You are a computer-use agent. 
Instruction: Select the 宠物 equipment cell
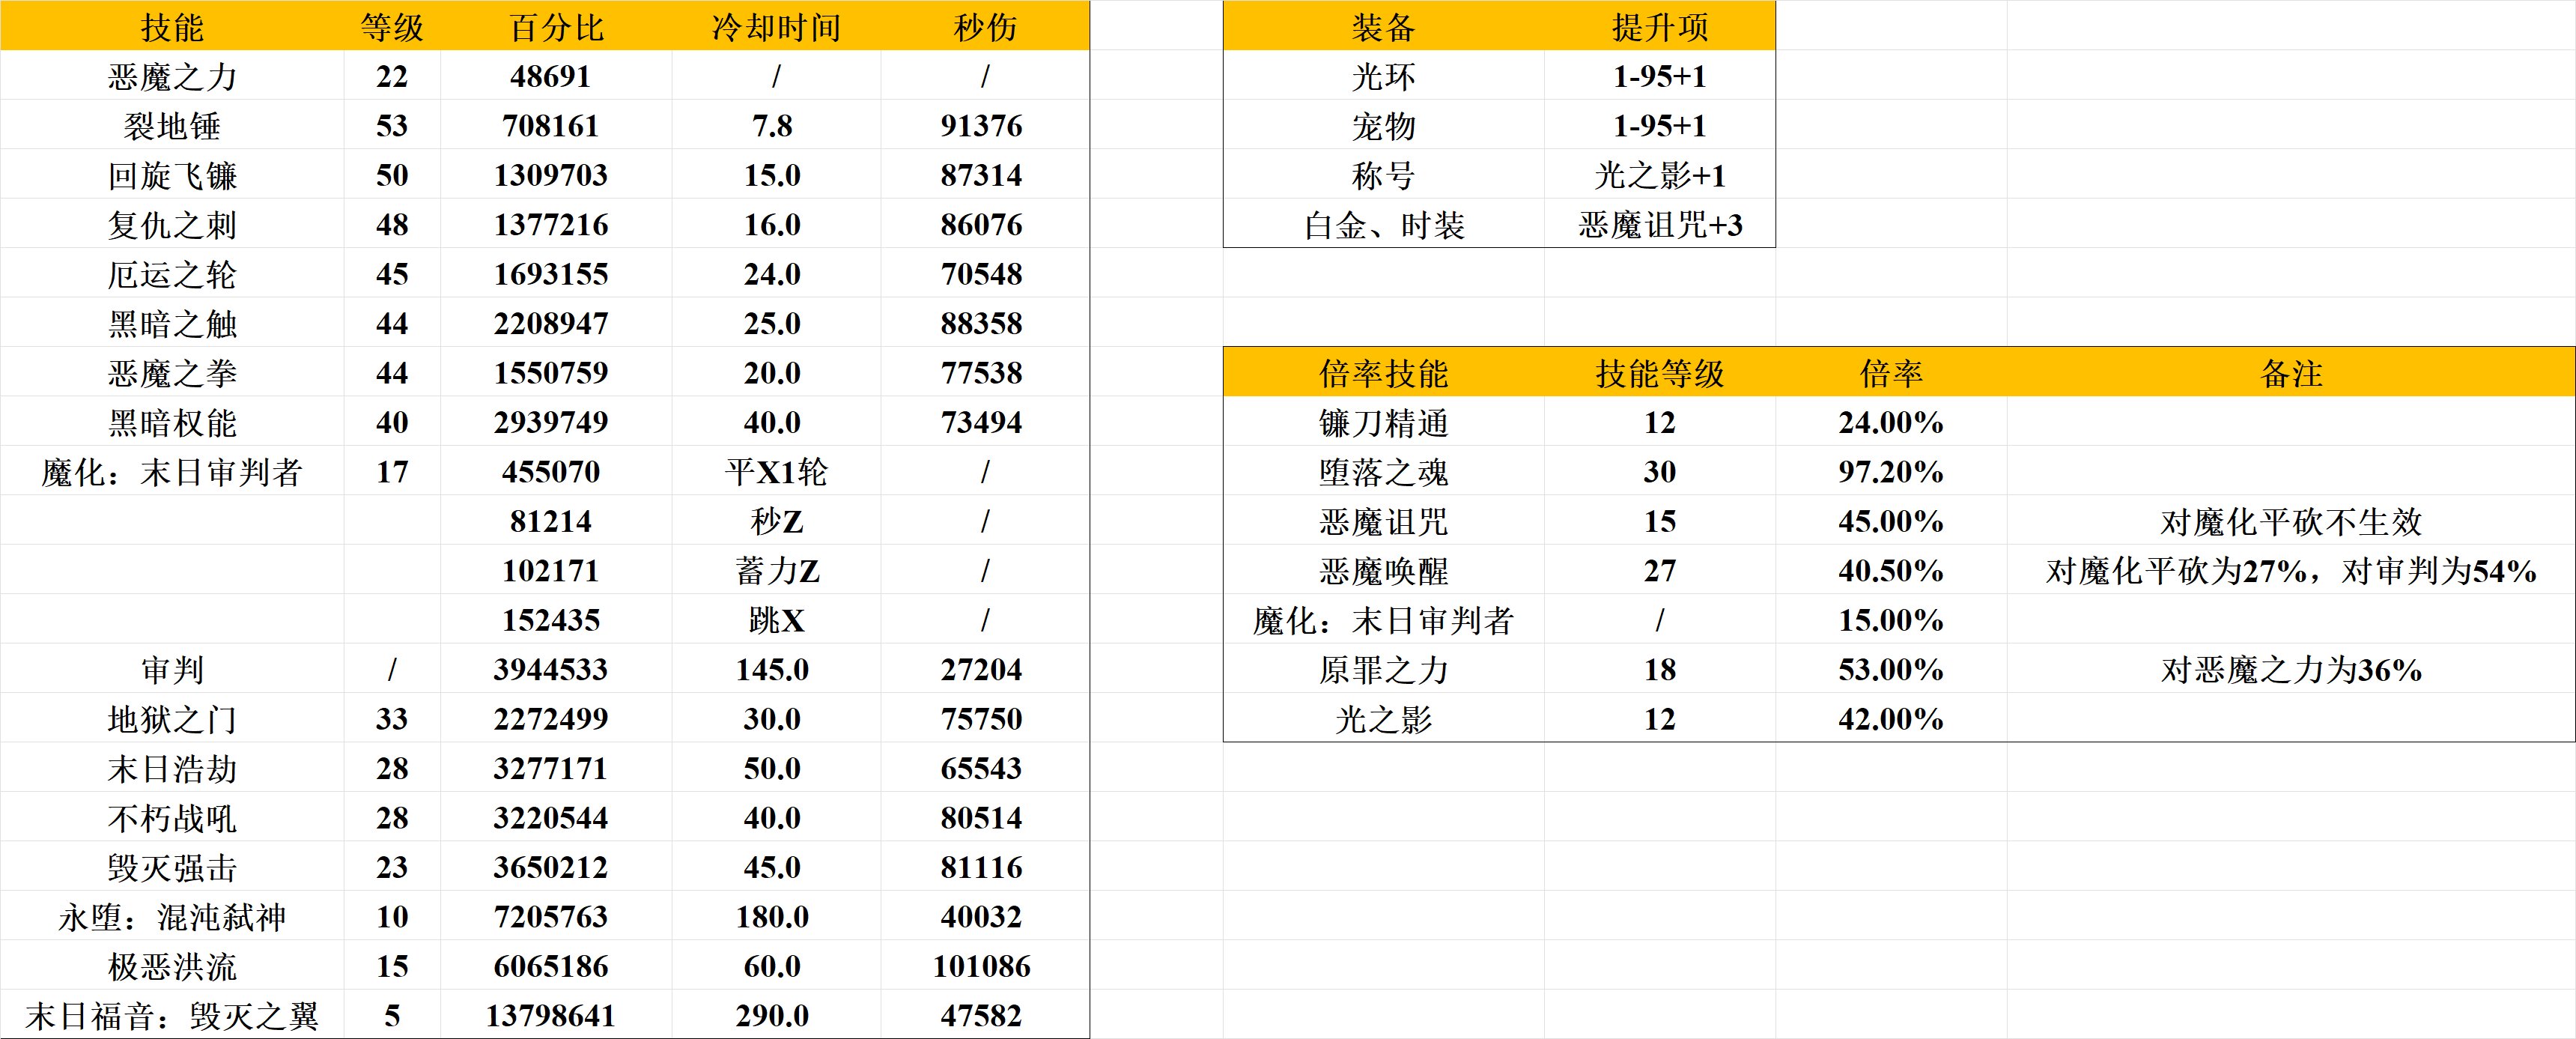tap(1384, 125)
